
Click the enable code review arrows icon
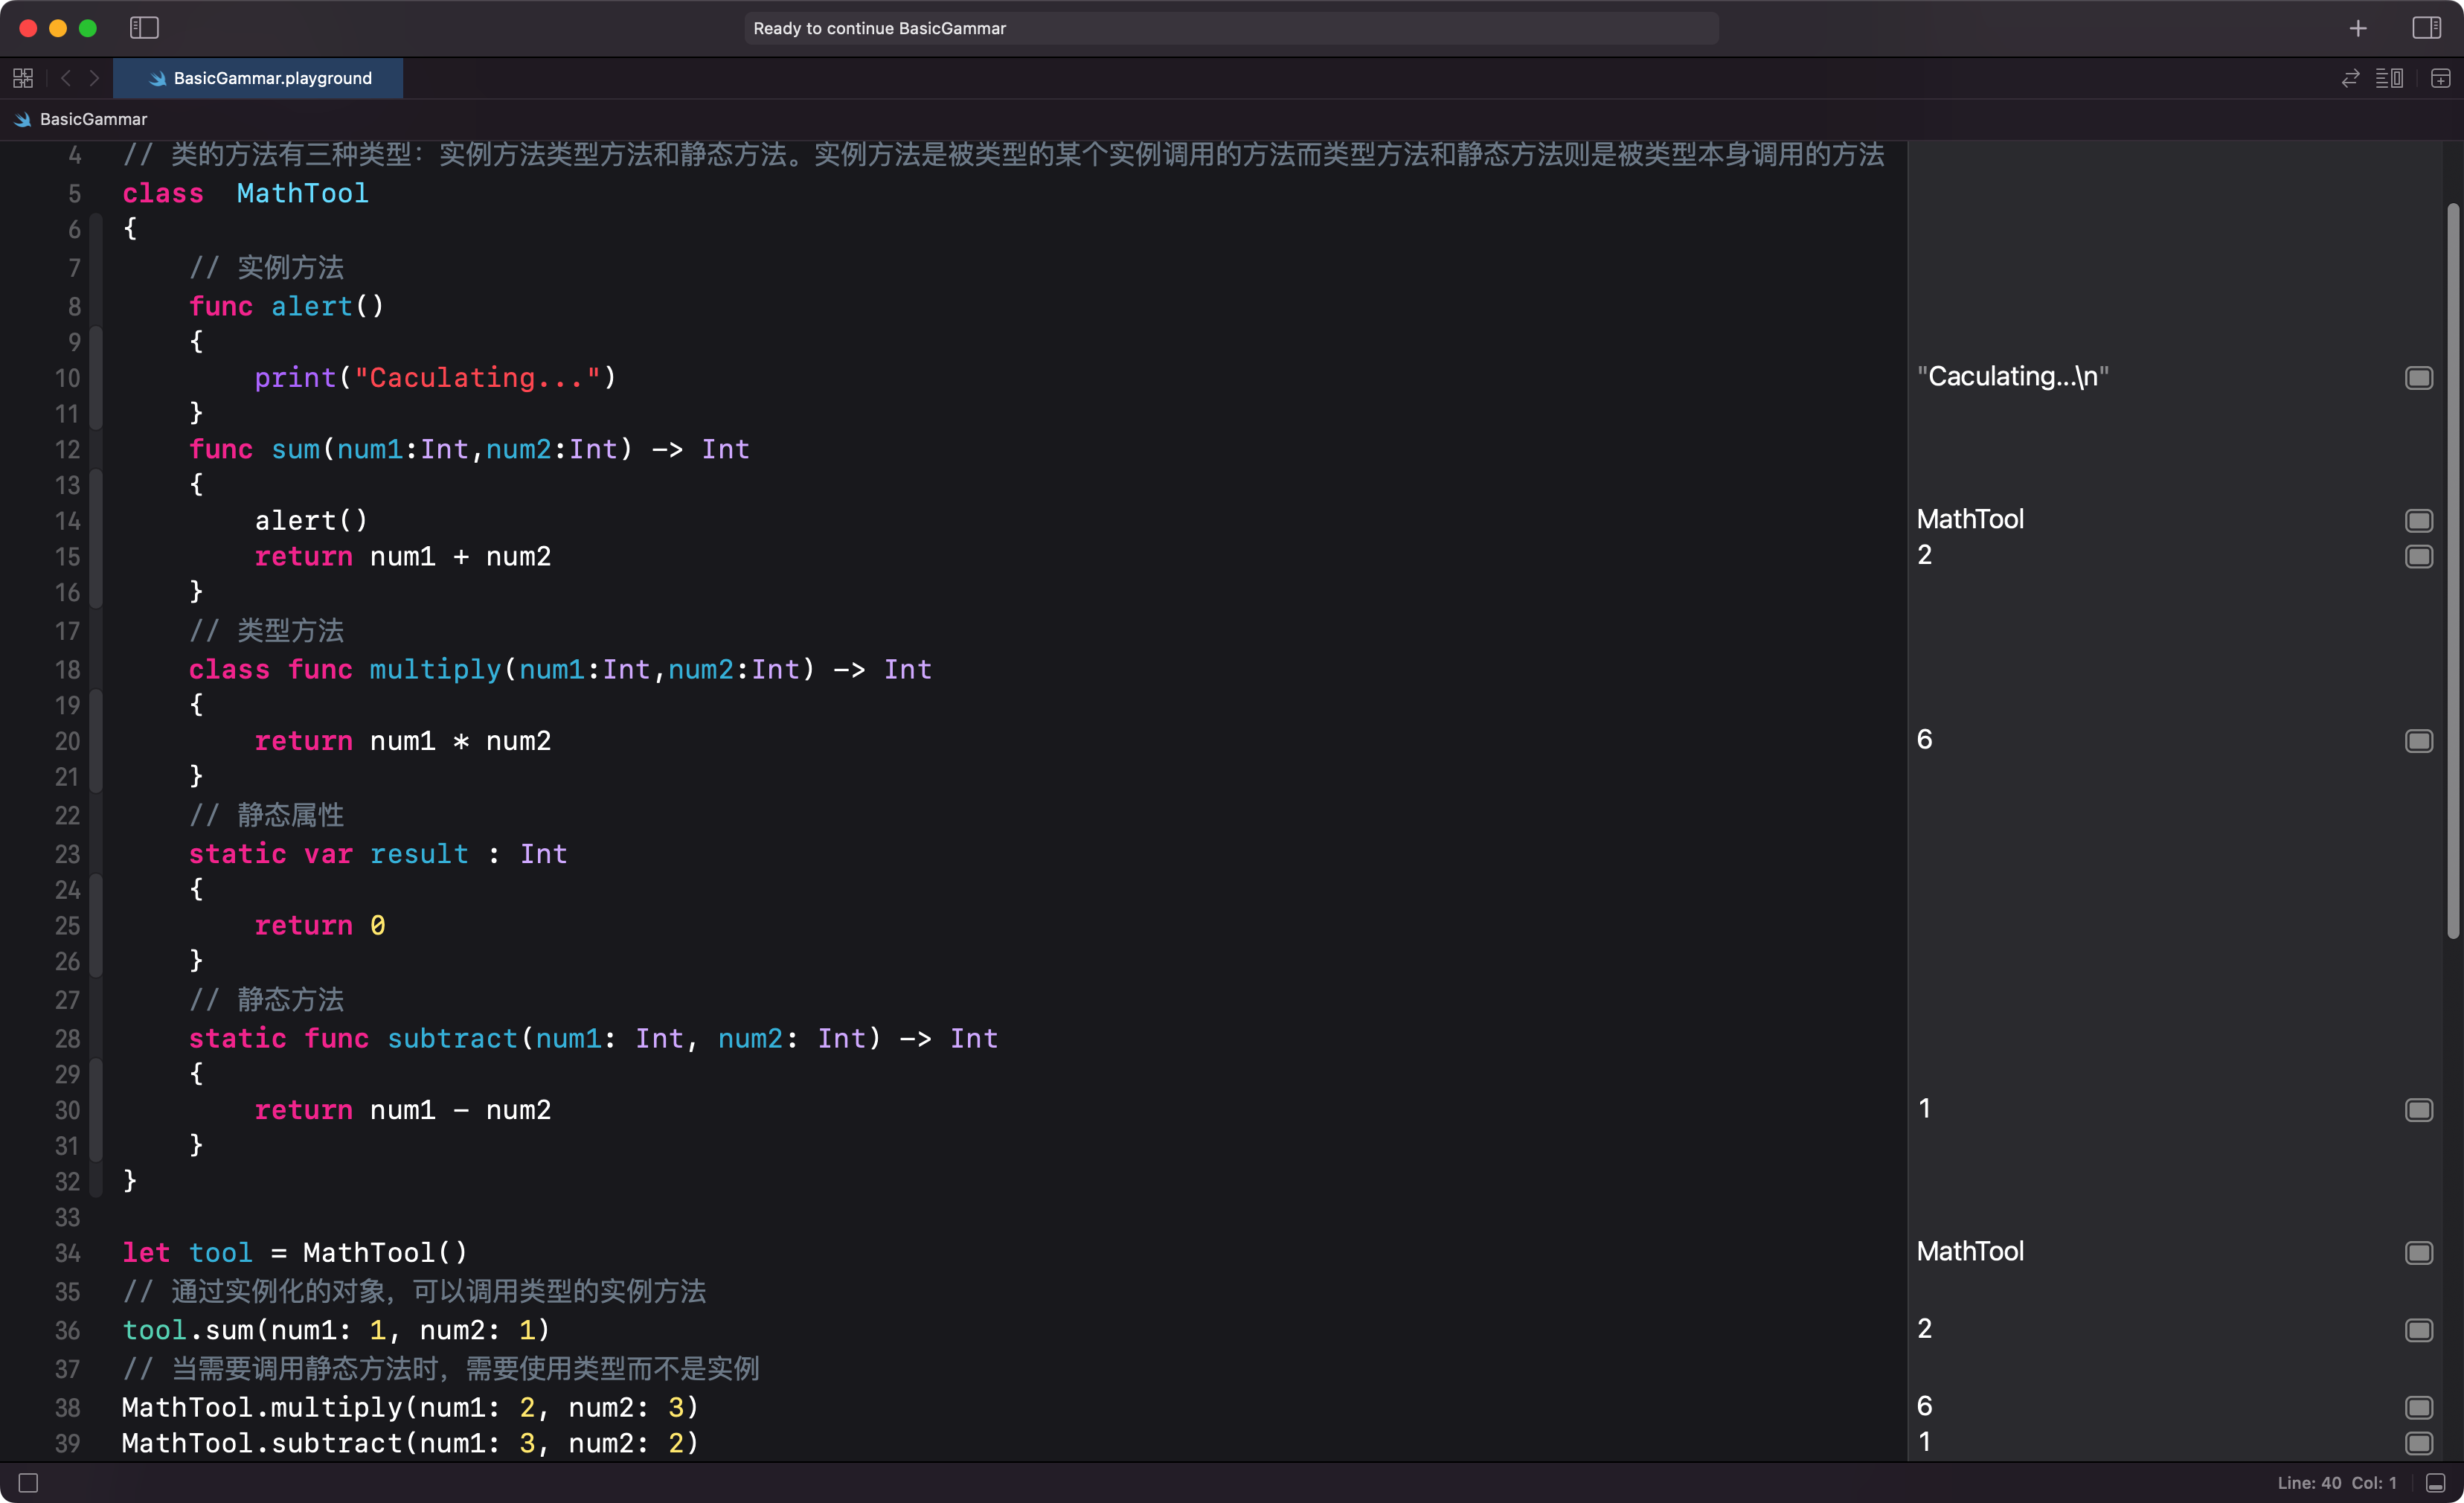tap(2350, 78)
